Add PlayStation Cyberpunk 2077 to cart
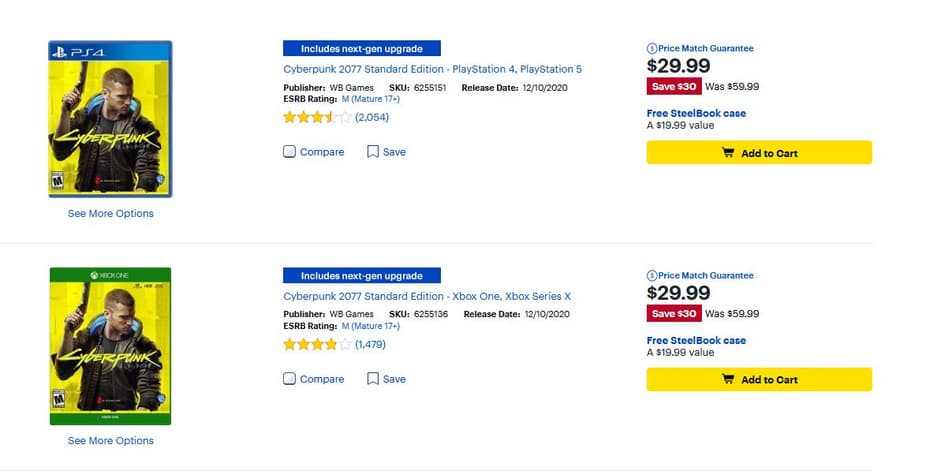 pyautogui.click(x=759, y=153)
